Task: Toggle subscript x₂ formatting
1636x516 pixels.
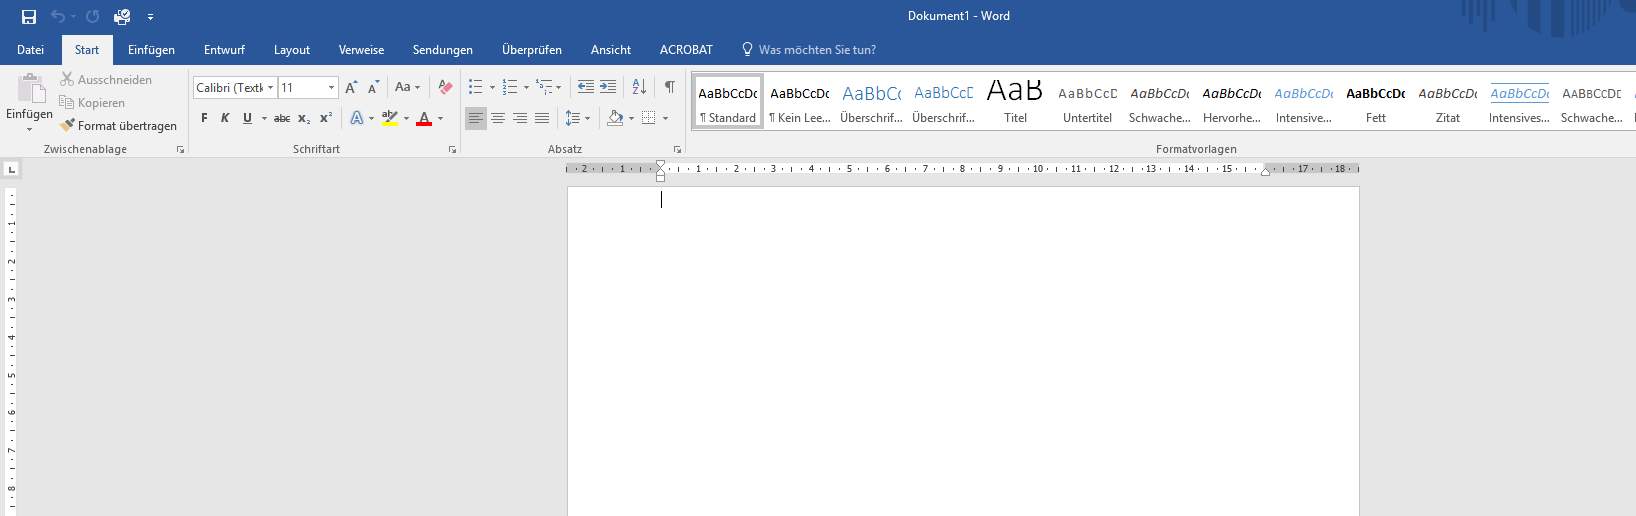Action: coord(304,118)
